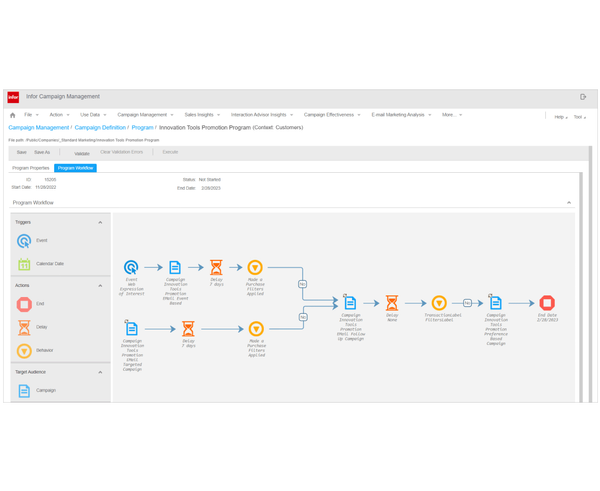Click the Save button
The height and width of the screenshot is (491, 600).
[21, 152]
